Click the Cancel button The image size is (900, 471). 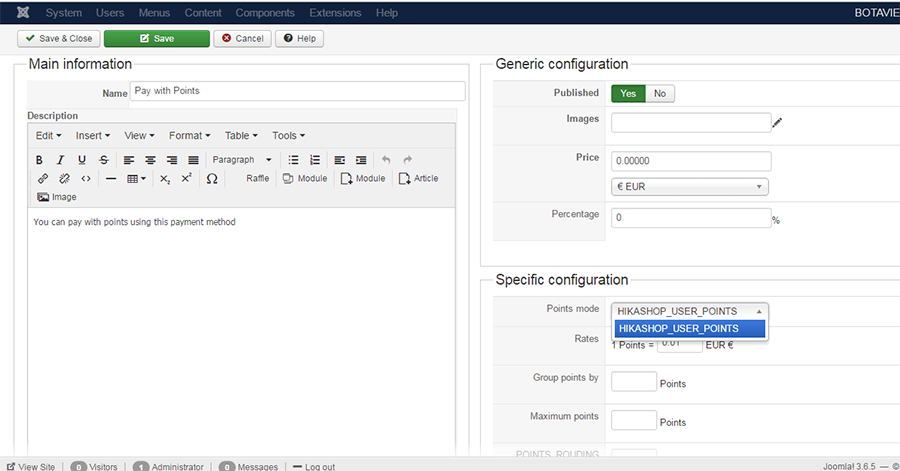pyautogui.click(x=242, y=38)
